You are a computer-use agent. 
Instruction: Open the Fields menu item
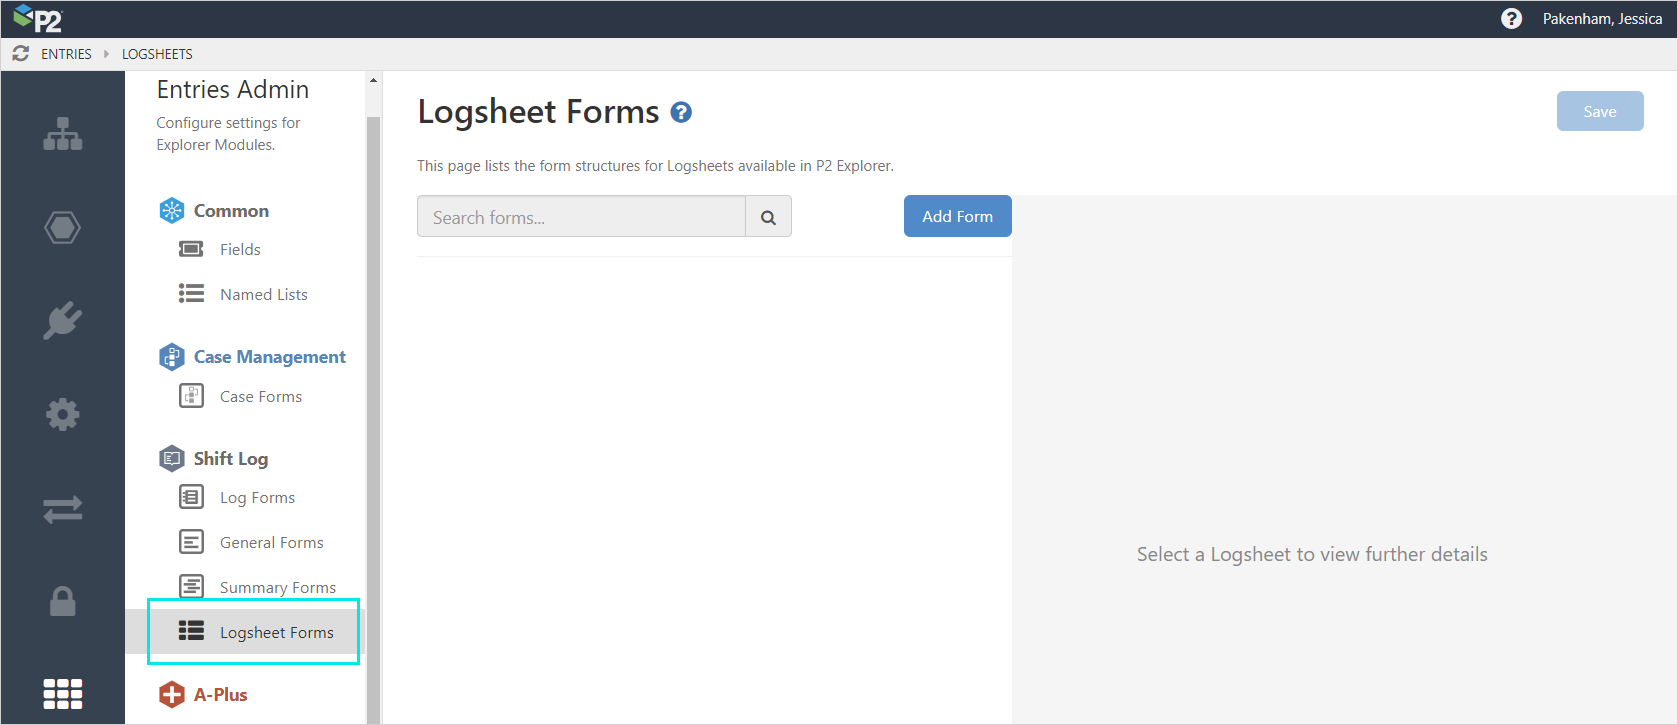(240, 249)
